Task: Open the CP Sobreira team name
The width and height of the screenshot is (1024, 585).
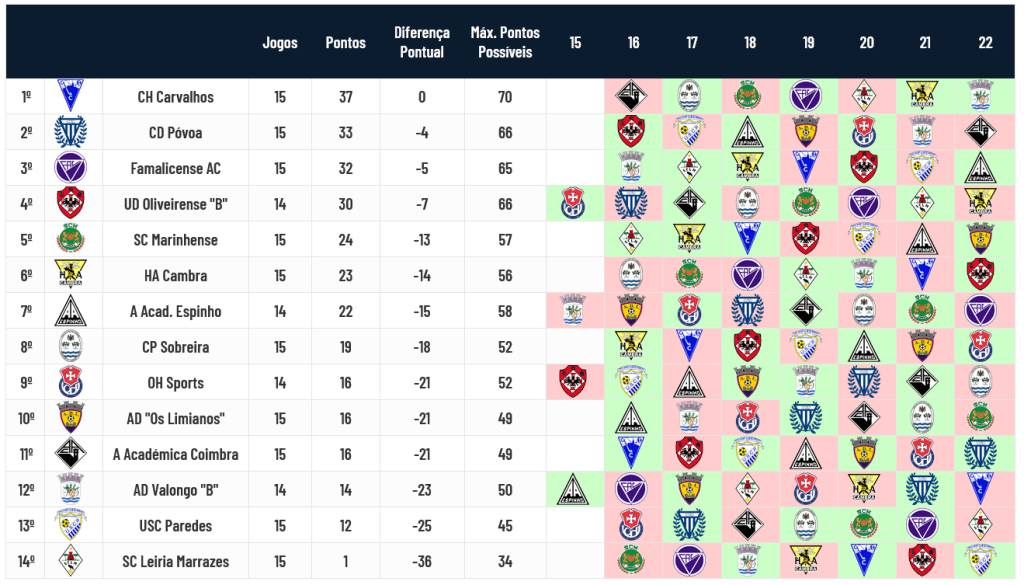Action: [176, 347]
